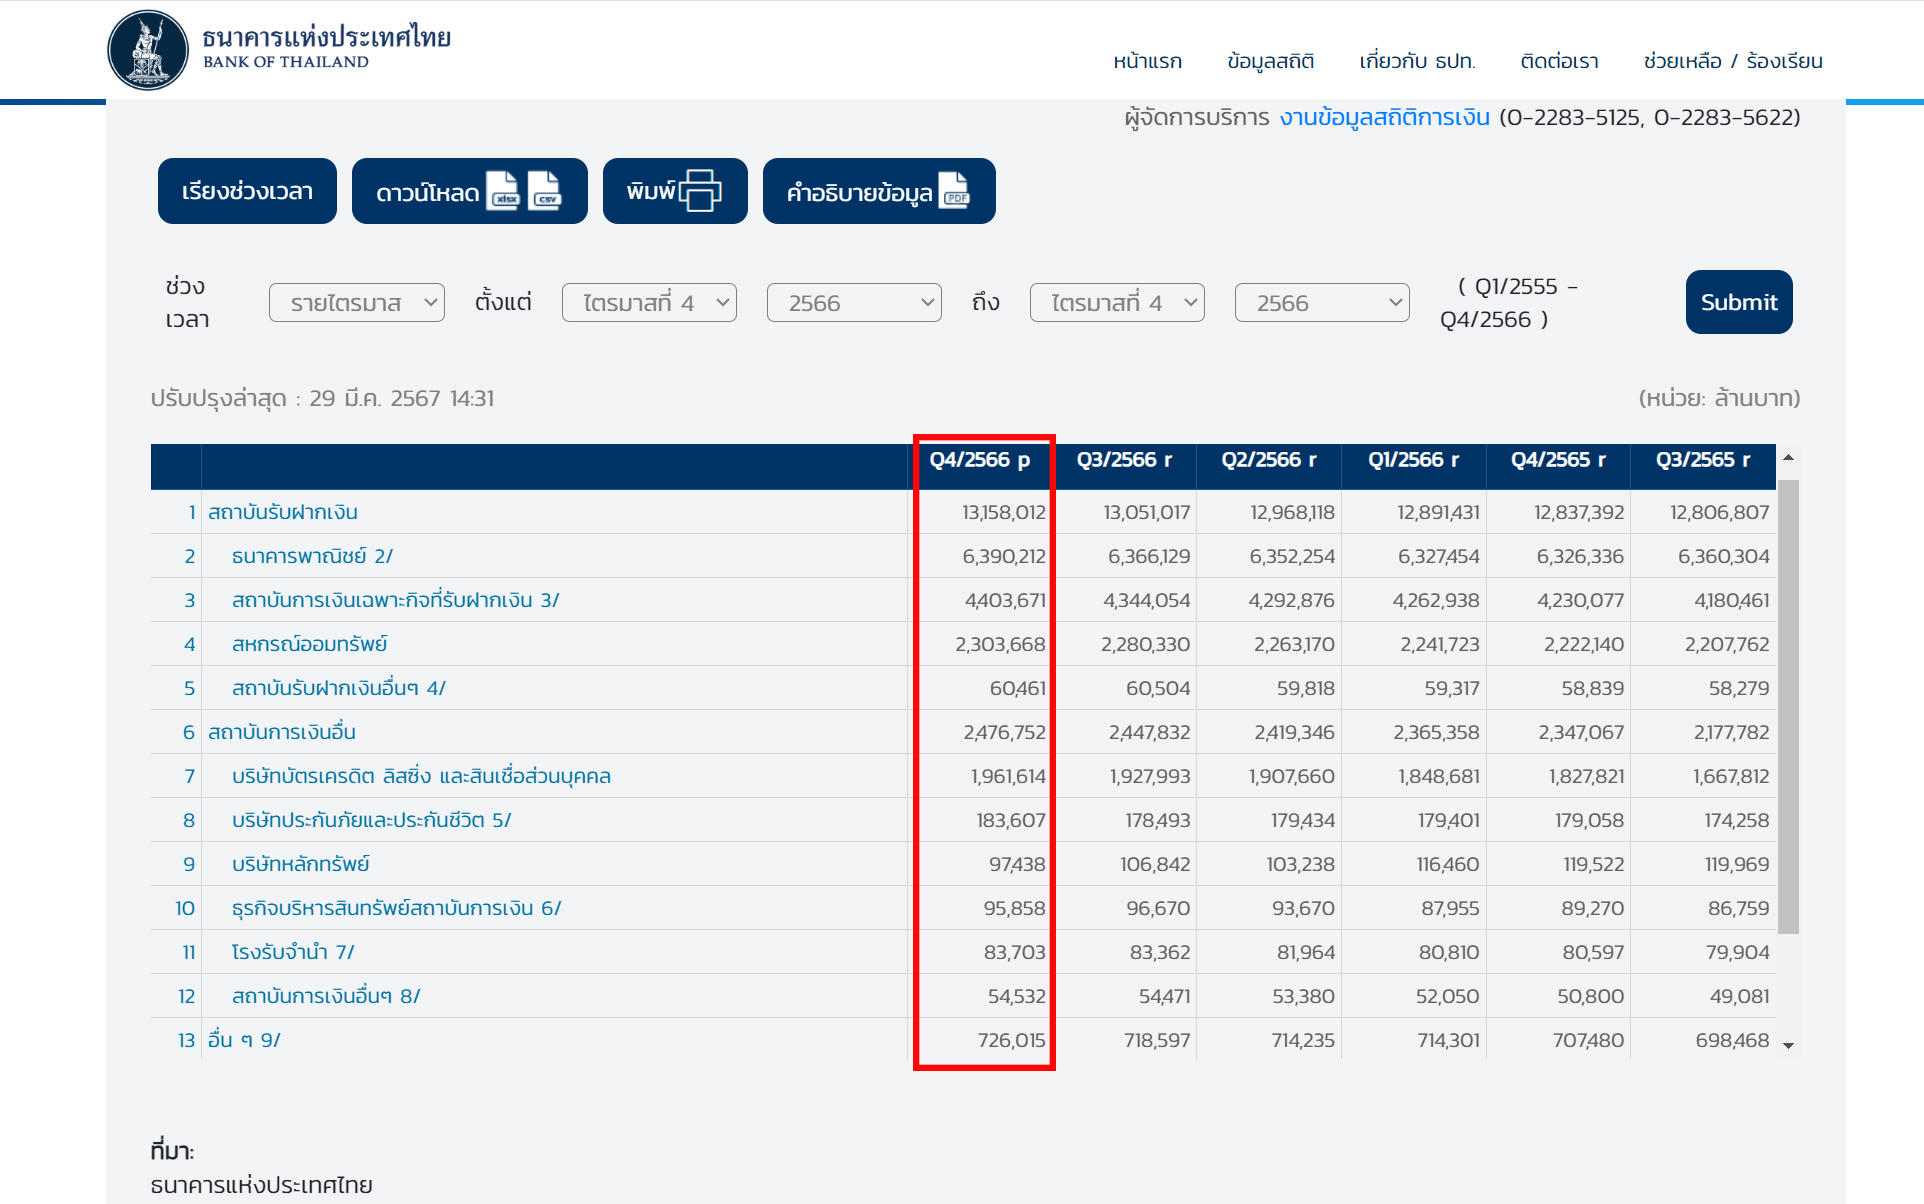The width and height of the screenshot is (1924, 1204).
Task: Open the frequency dropdown รายไตรมาส
Action: point(356,303)
